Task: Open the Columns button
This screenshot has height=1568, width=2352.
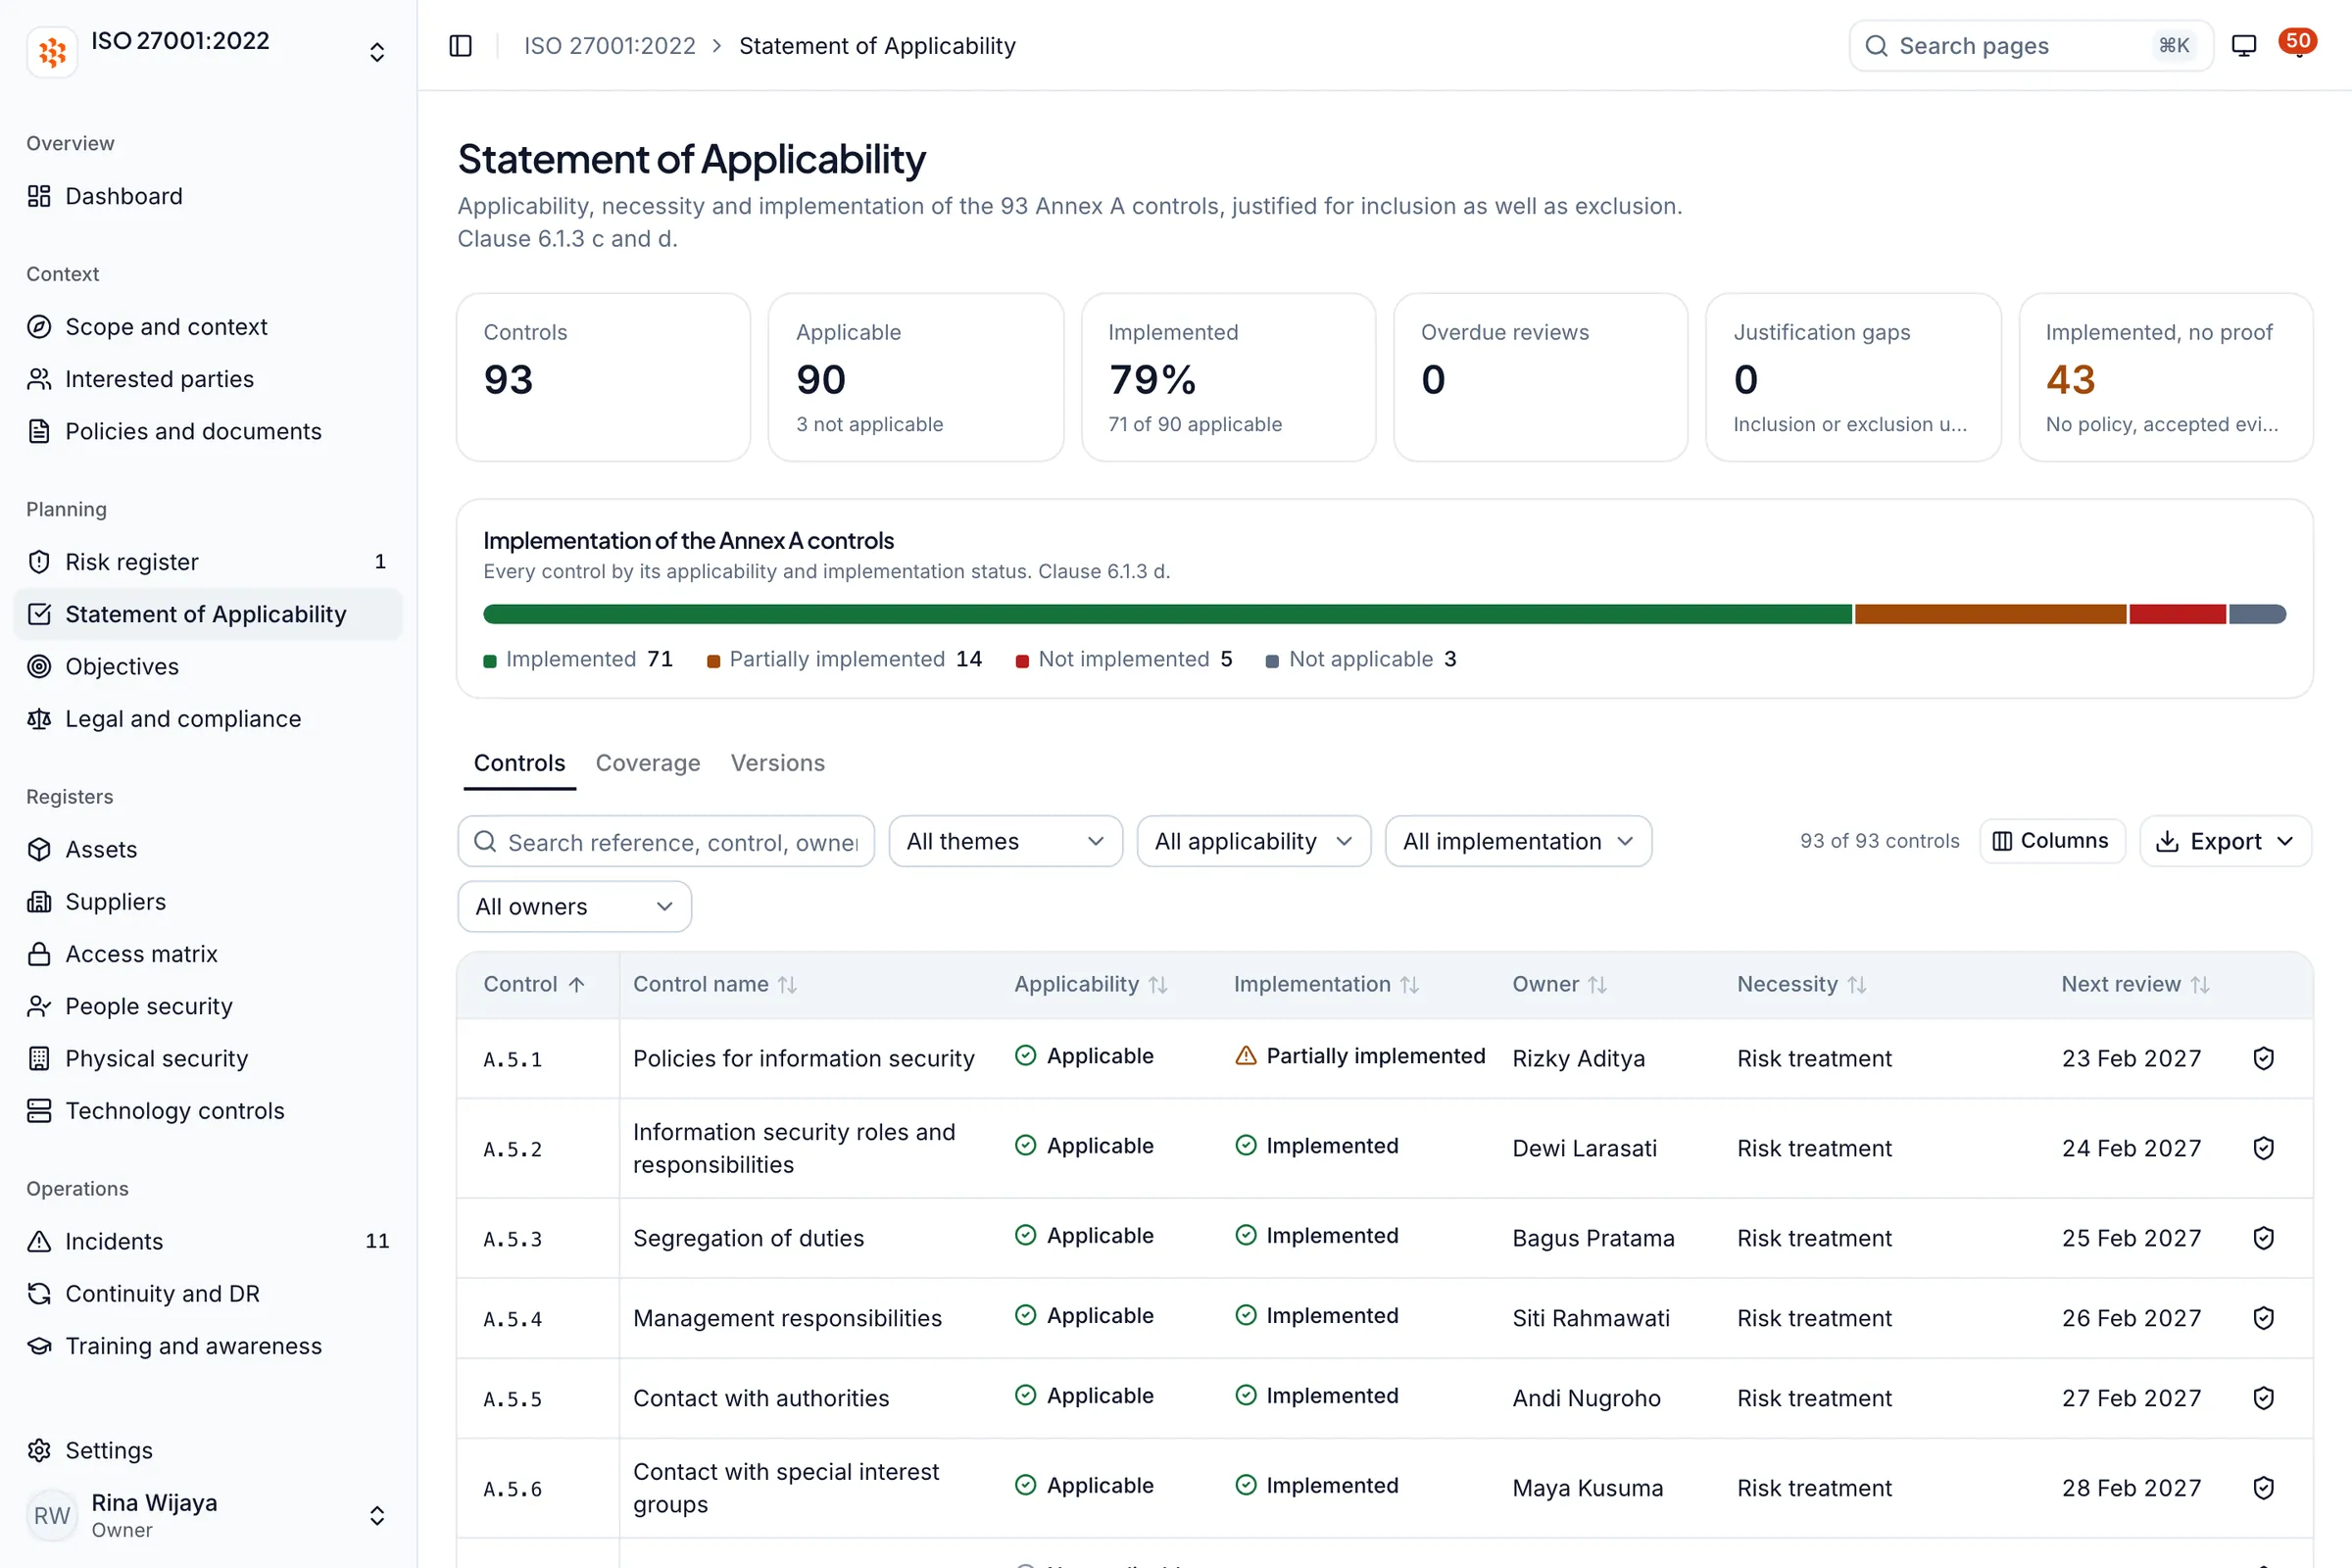Action: (2051, 841)
